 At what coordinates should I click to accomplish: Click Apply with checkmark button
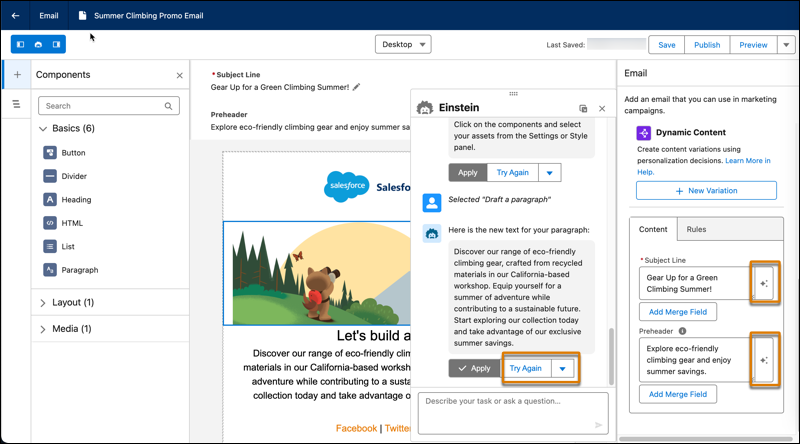tap(474, 368)
